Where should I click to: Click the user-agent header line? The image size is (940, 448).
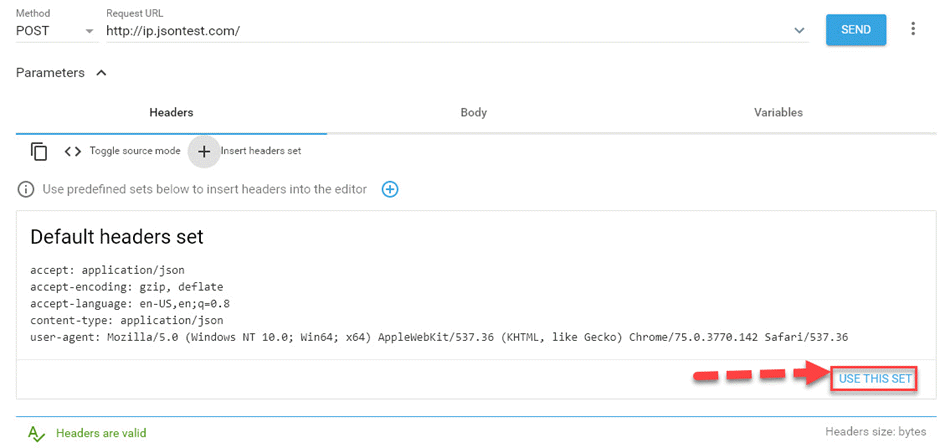pos(439,338)
